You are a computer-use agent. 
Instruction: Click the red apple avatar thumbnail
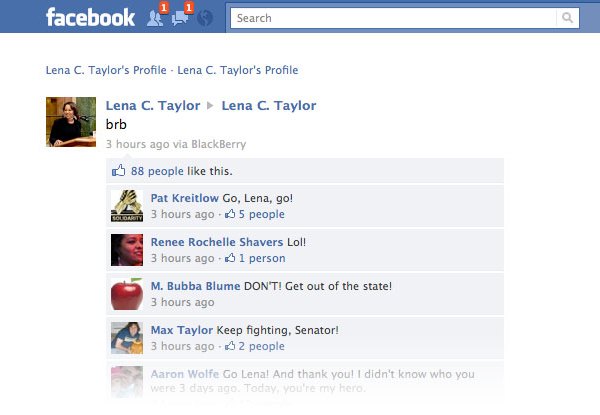pyautogui.click(x=127, y=294)
